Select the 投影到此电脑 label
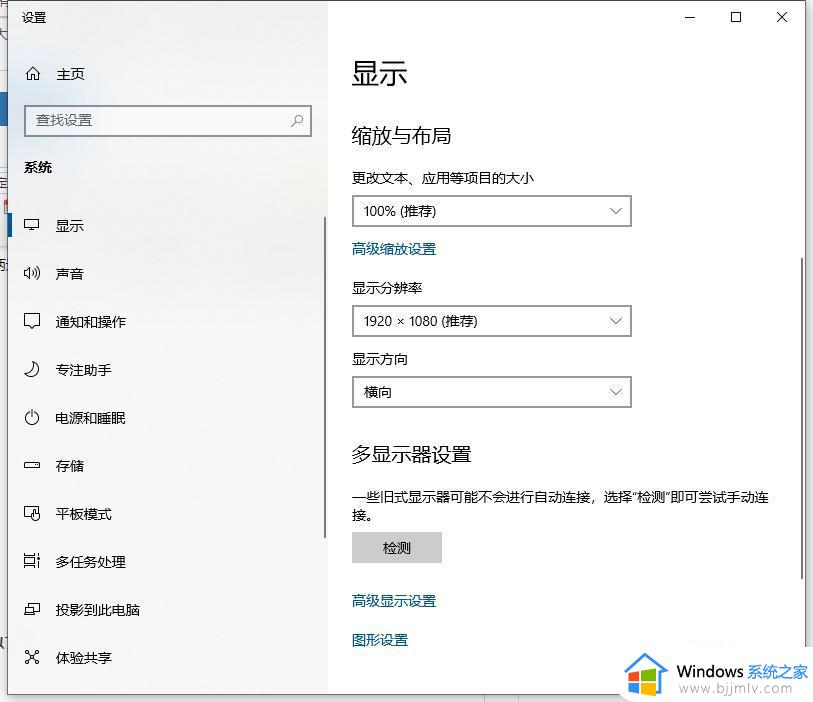The width and height of the screenshot is (813, 702). 97,610
